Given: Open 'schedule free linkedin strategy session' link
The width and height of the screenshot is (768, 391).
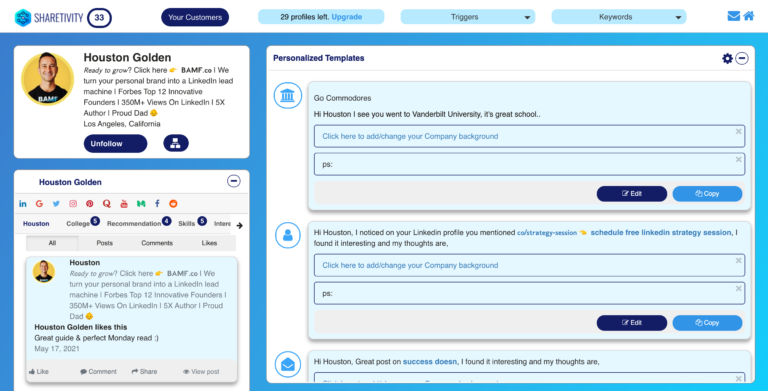Looking at the screenshot, I should [x=661, y=232].
